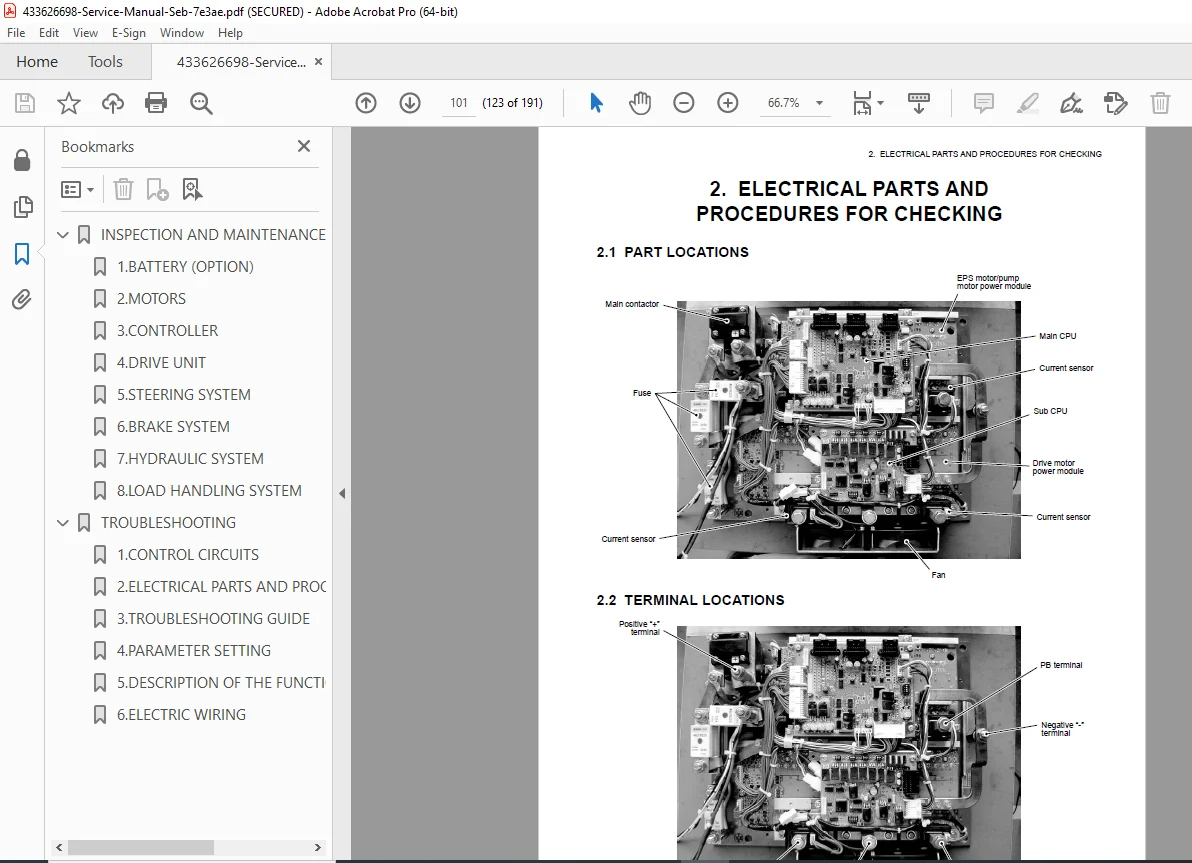Open the 4.PARAMETER SETTING bookmark
Image resolution: width=1192 pixels, height=863 pixels.
194,651
